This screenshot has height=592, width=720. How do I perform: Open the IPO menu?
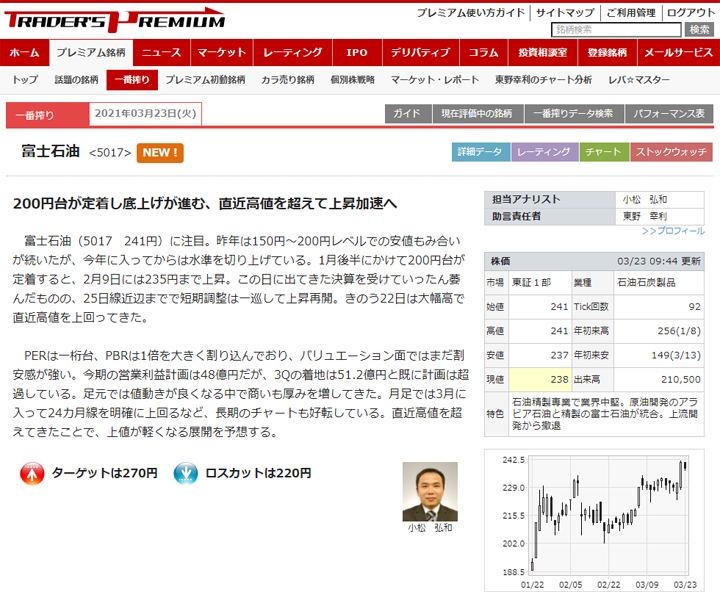point(357,53)
